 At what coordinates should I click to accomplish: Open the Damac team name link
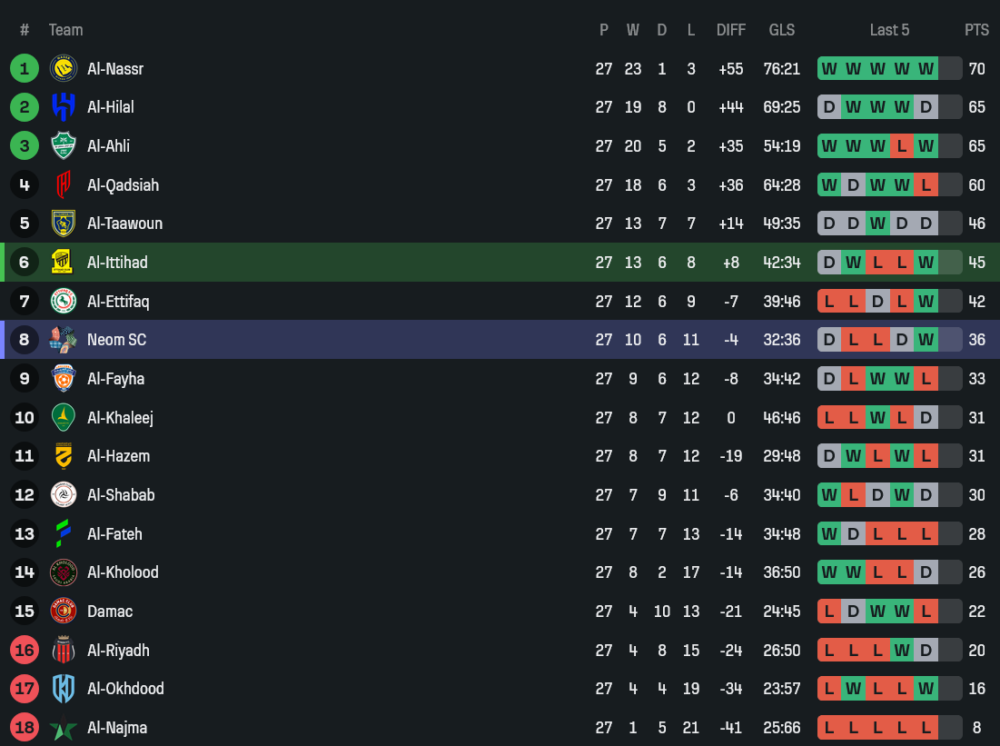pyautogui.click(x=110, y=611)
